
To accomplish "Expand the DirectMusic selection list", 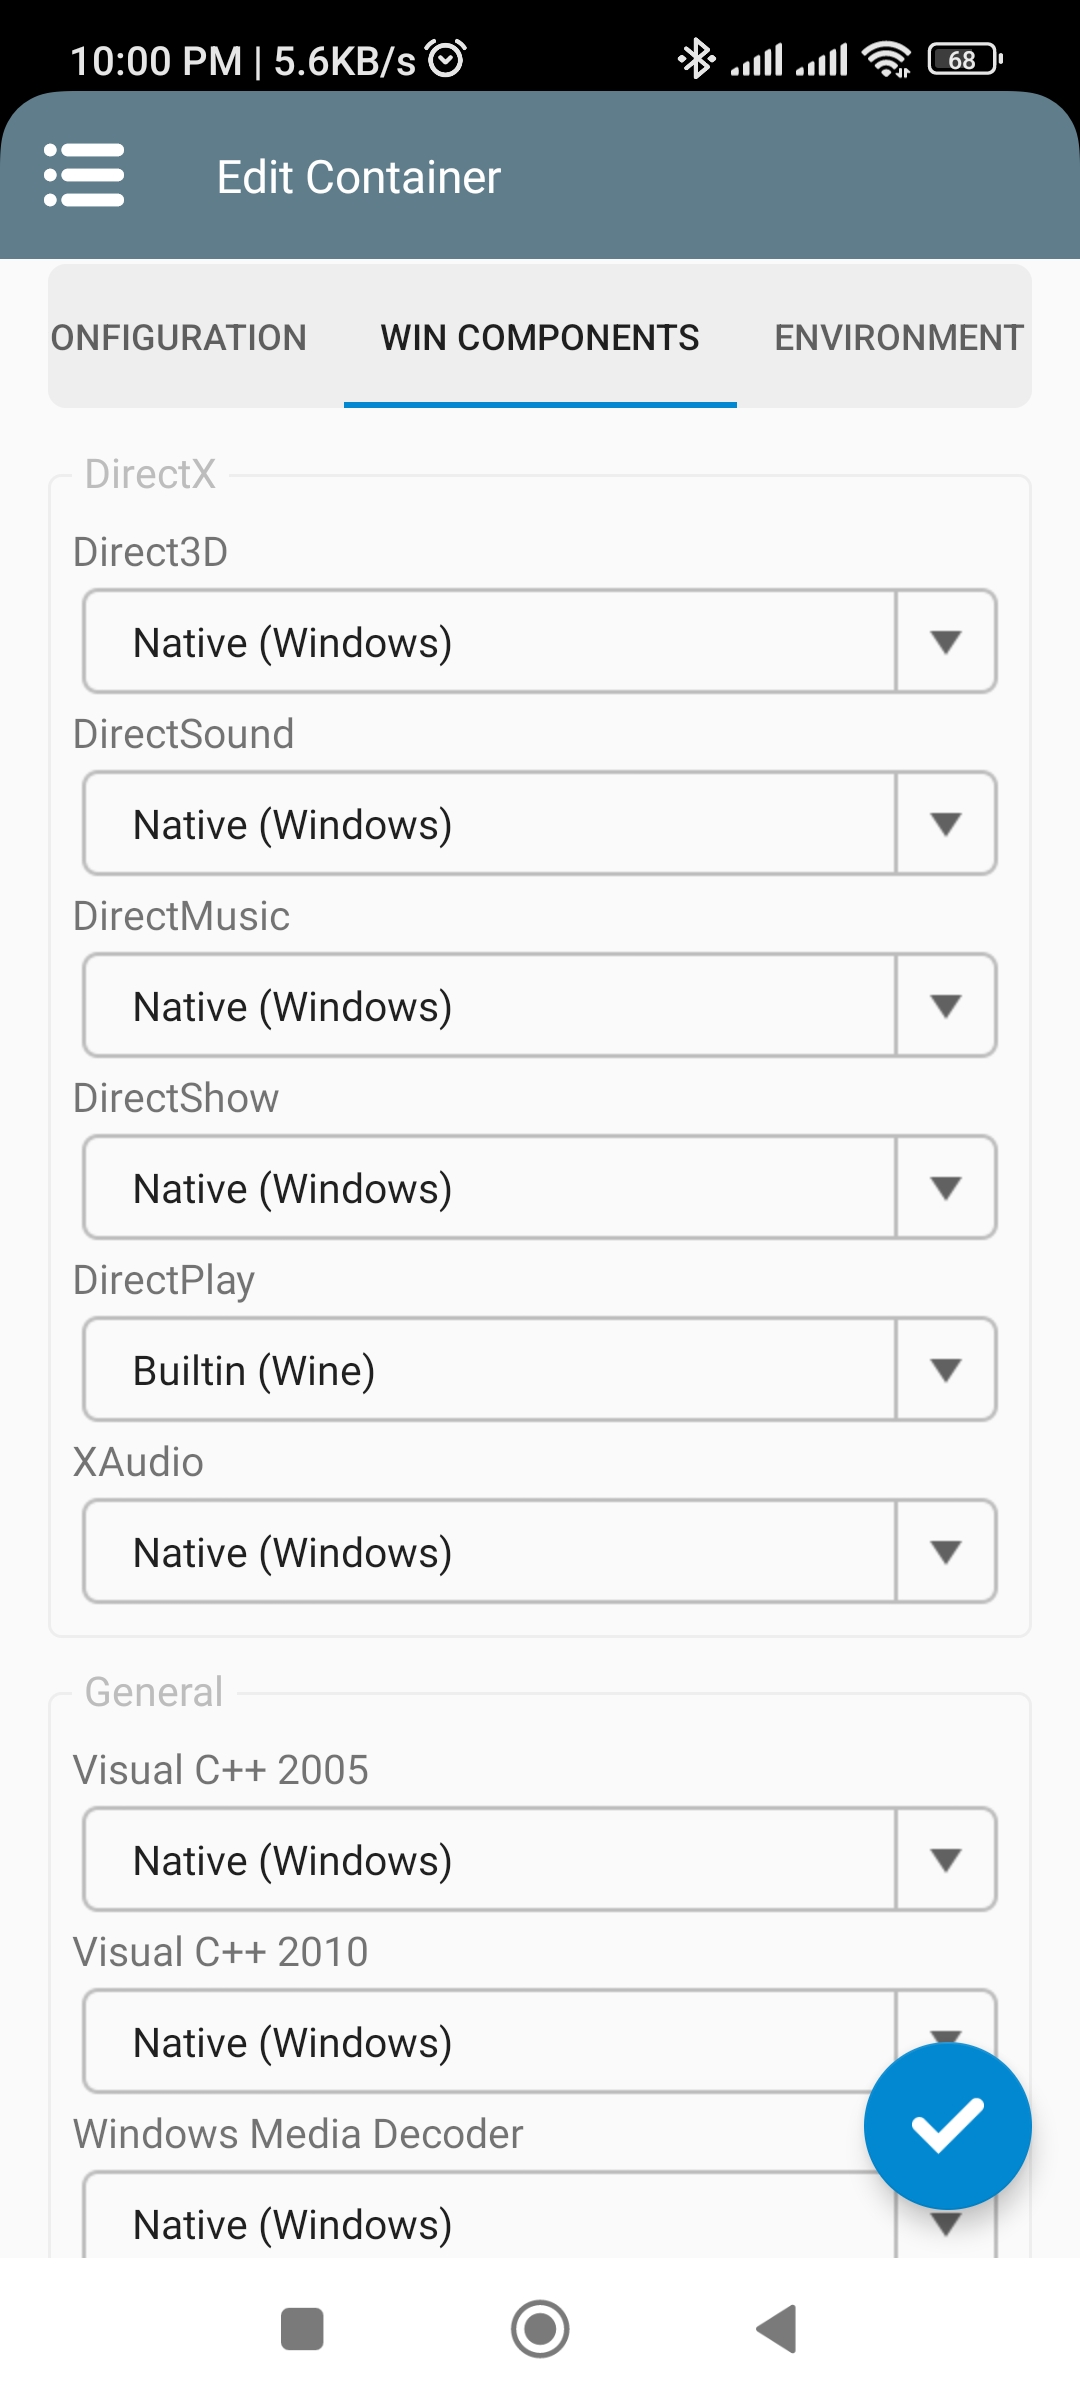I will point(540,1006).
